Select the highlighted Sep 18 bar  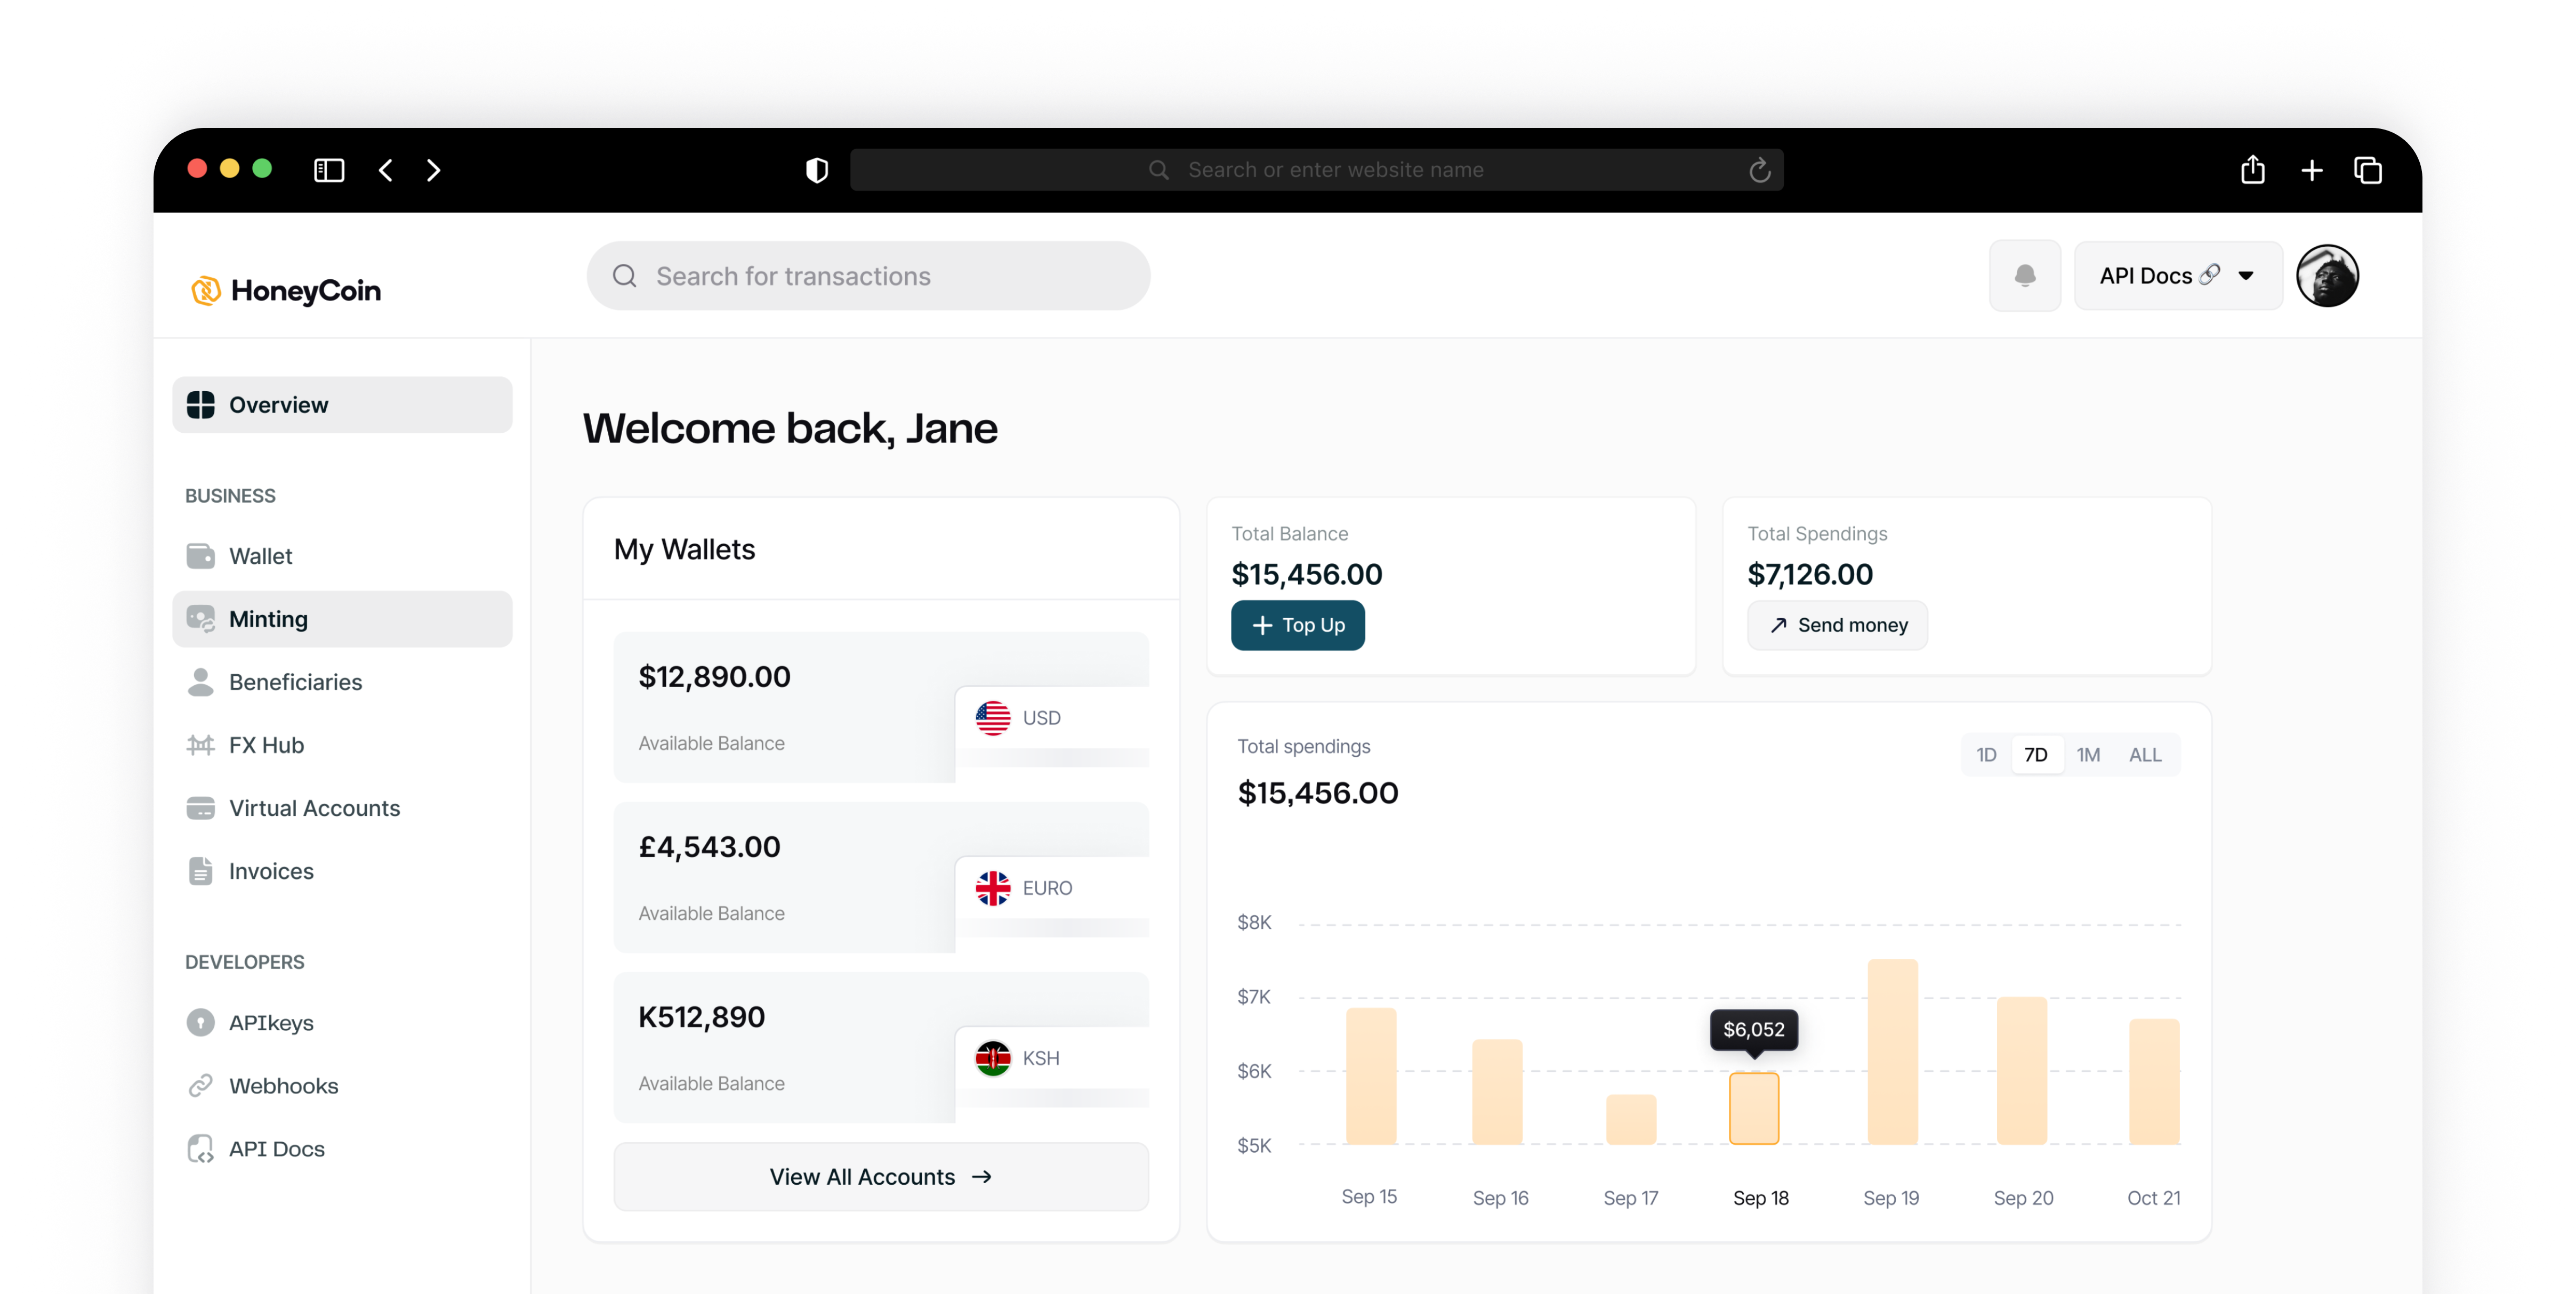point(1754,1108)
